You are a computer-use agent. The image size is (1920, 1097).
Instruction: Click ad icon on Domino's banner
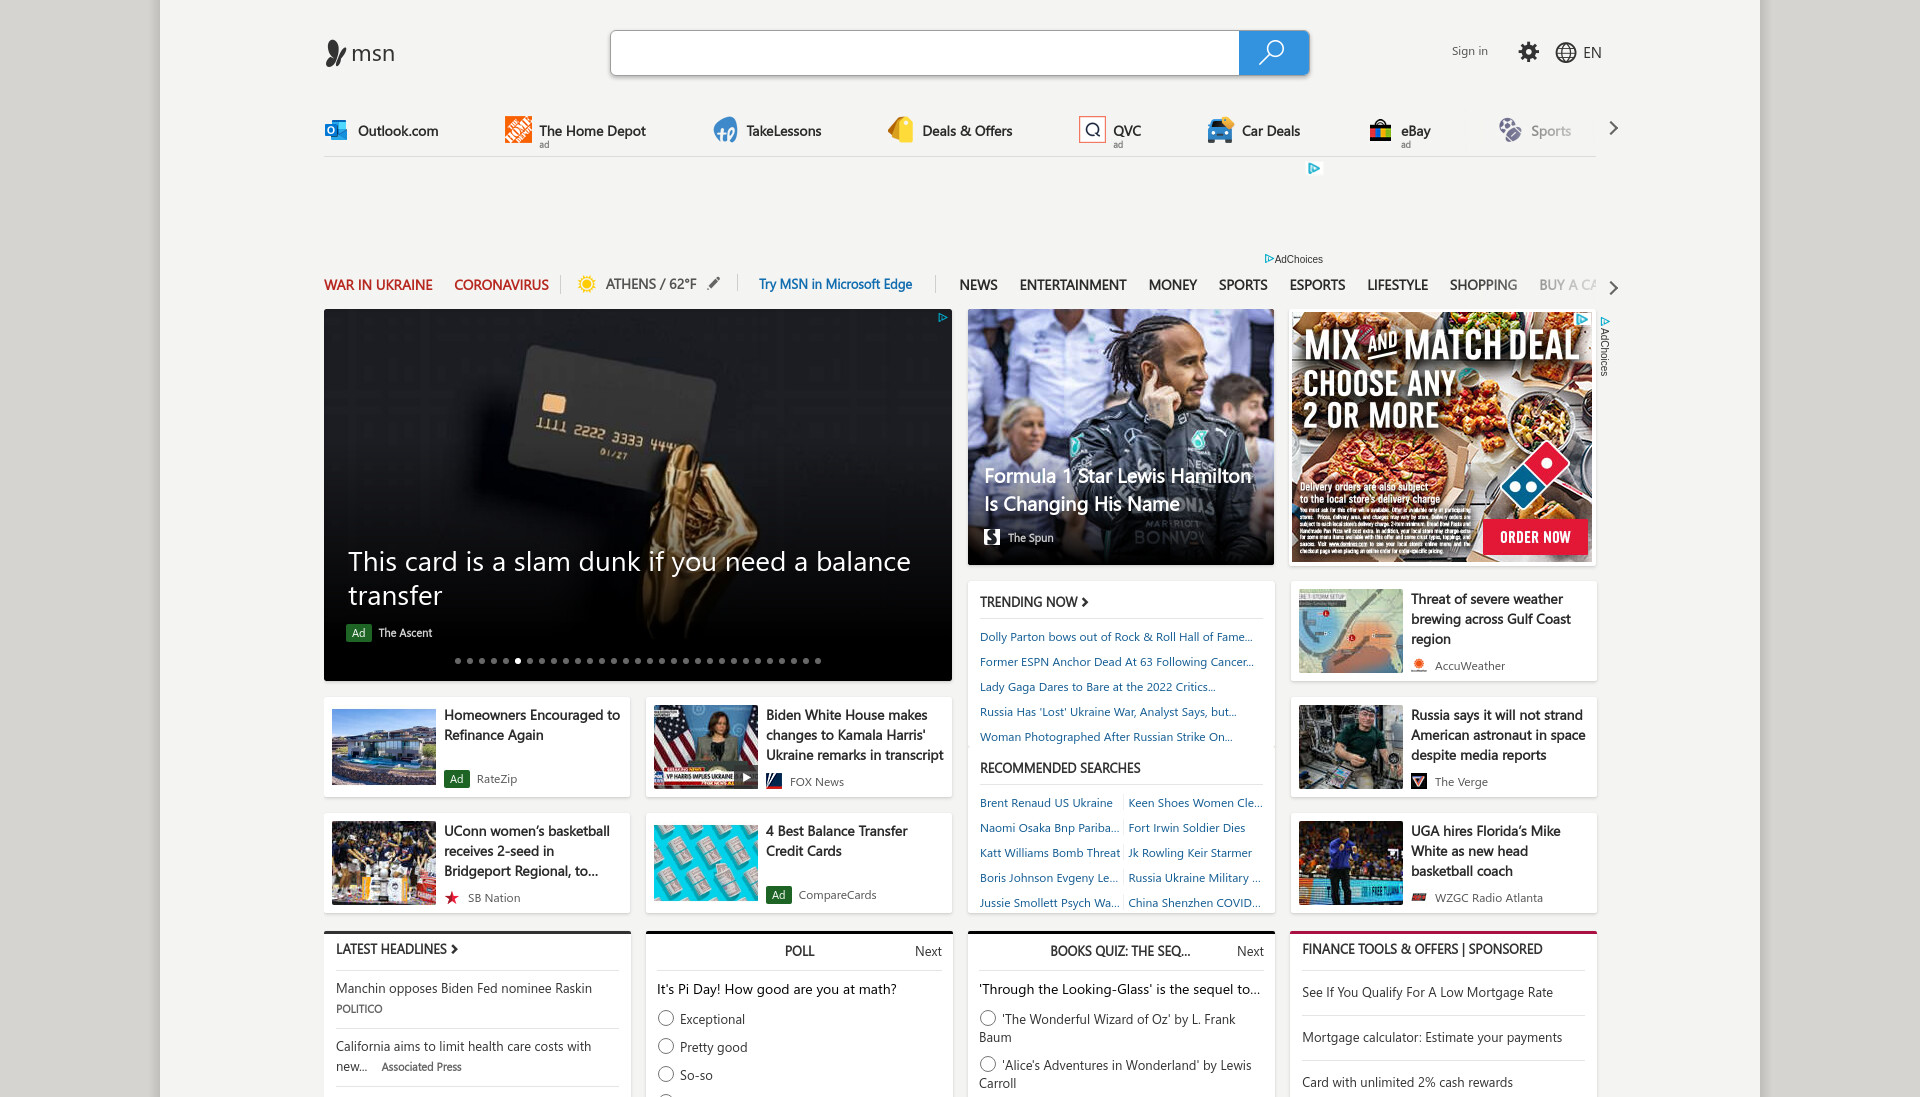point(1582,319)
